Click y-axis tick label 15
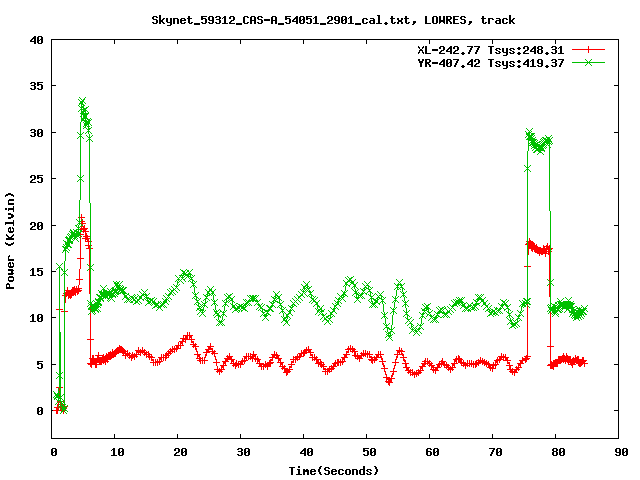This screenshot has height=480, width=640. click(x=36, y=271)
